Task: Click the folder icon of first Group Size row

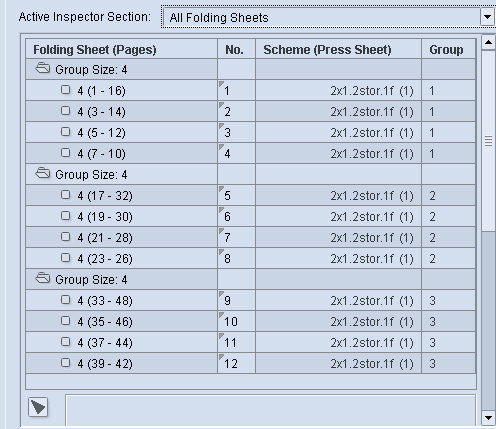Action: coord(43,68)
